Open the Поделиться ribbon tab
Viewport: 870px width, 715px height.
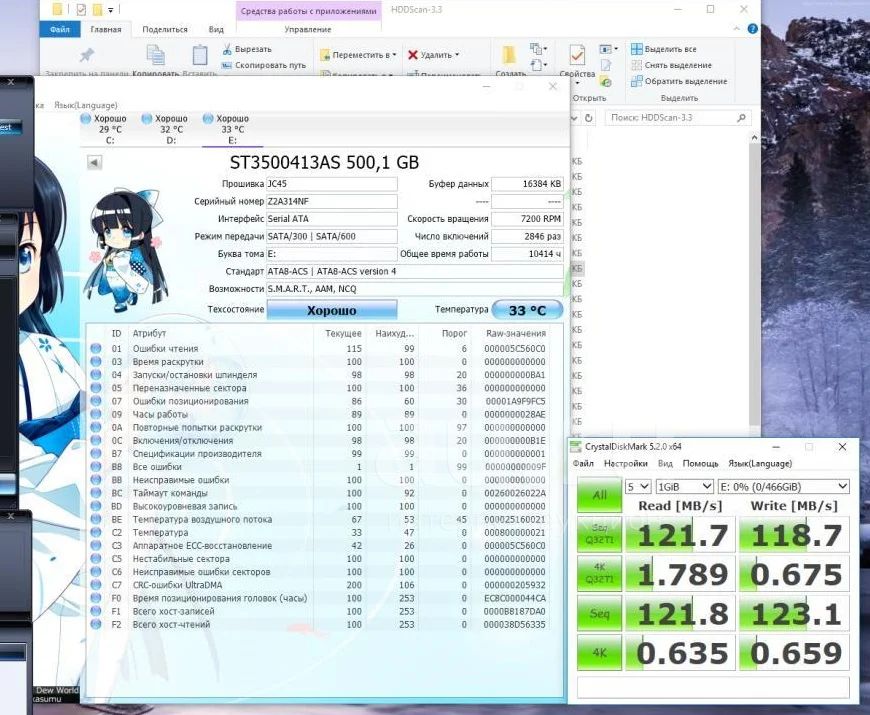165,29
